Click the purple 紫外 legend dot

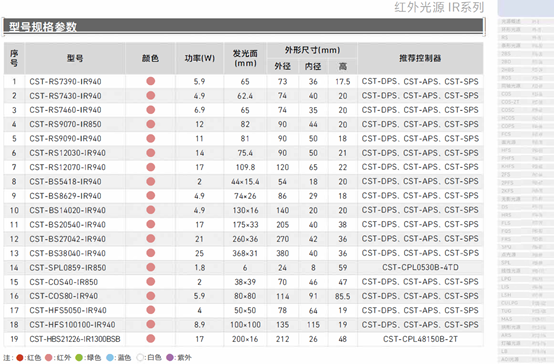point(170,358)
